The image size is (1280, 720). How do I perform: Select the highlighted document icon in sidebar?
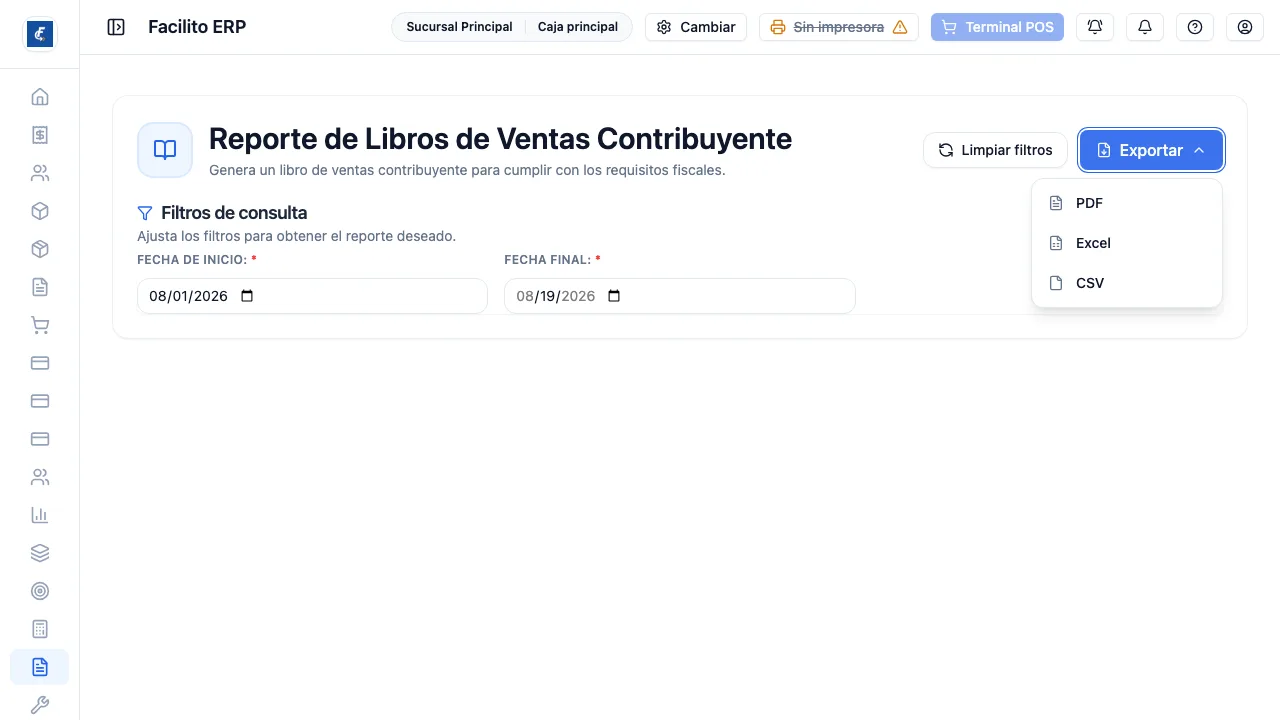coord(40,667)
